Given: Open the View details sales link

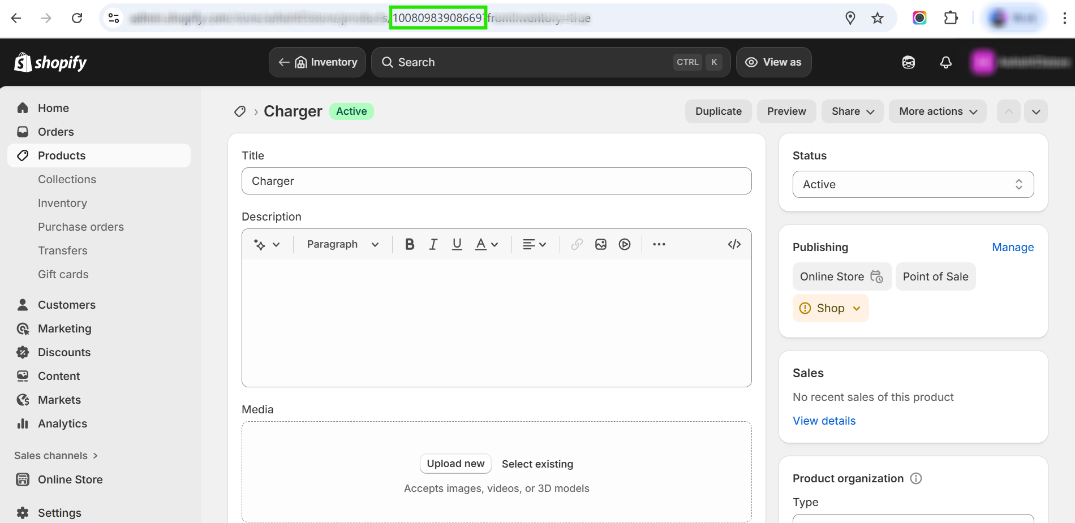Looking at the screenshot, I should [x=824, y=421].
